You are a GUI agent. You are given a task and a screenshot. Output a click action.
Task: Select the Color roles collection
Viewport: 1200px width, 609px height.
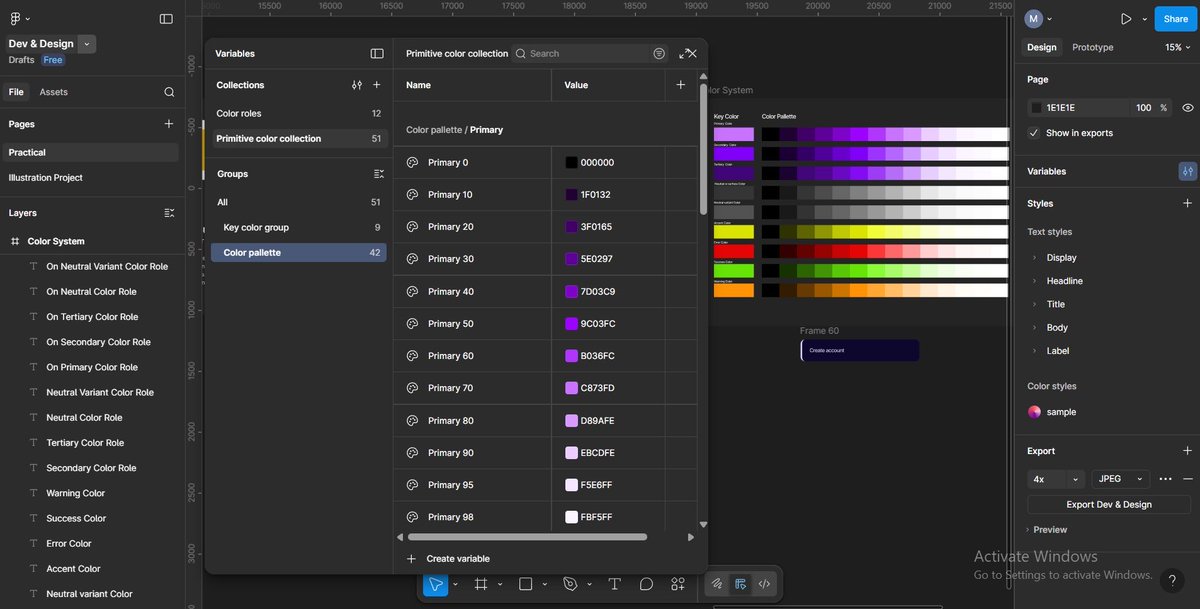pos(298,114)
